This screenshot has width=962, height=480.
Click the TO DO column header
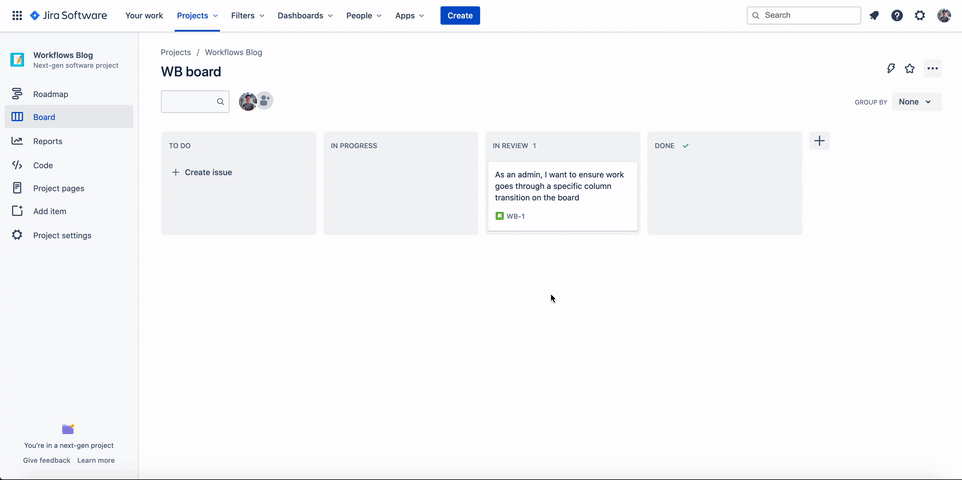[180, 146]
